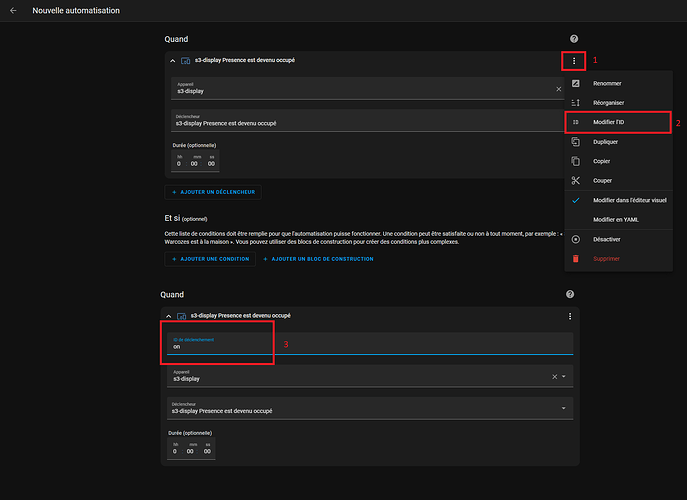Click the back arrow next to Nouvelle automatisation
Image resolution: width=687 pixels, height=500 pixels.
pos(14,10)
